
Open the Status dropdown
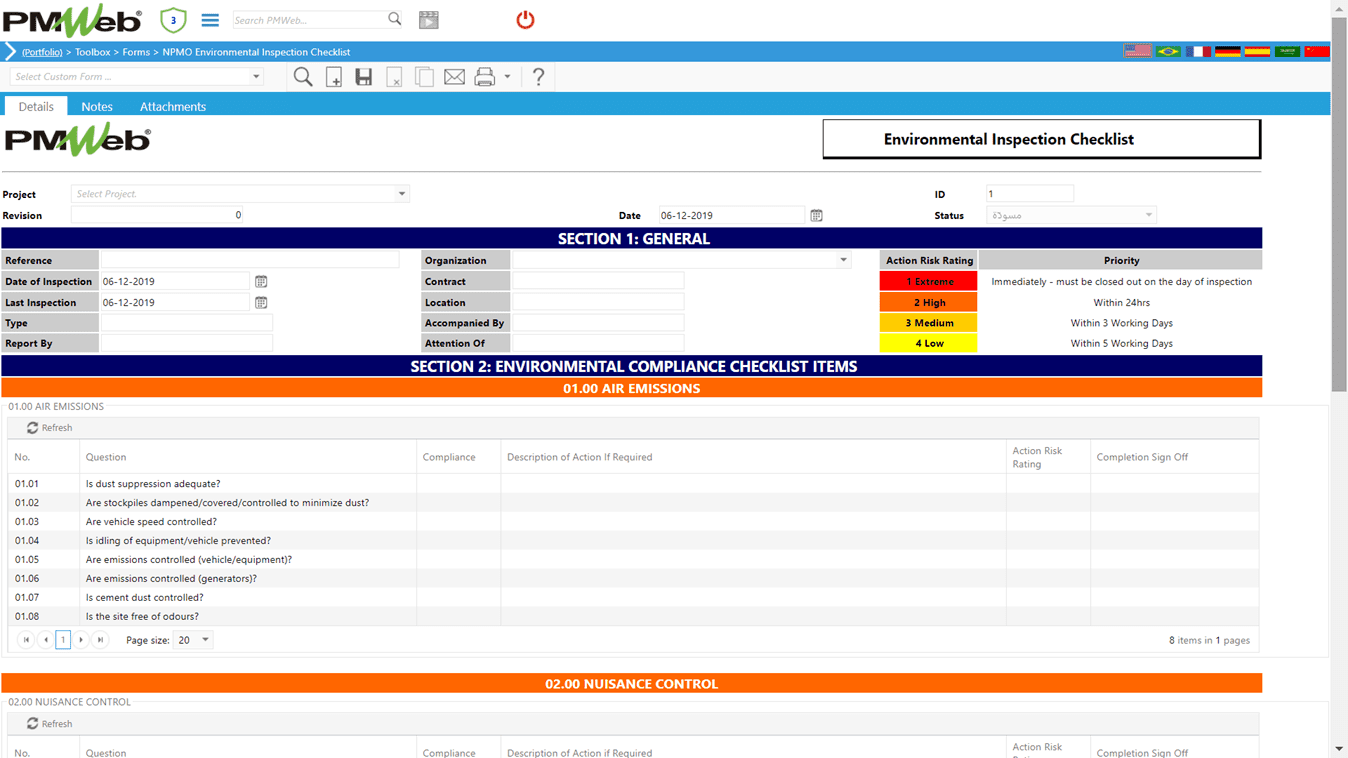[x=1071, y=215]
